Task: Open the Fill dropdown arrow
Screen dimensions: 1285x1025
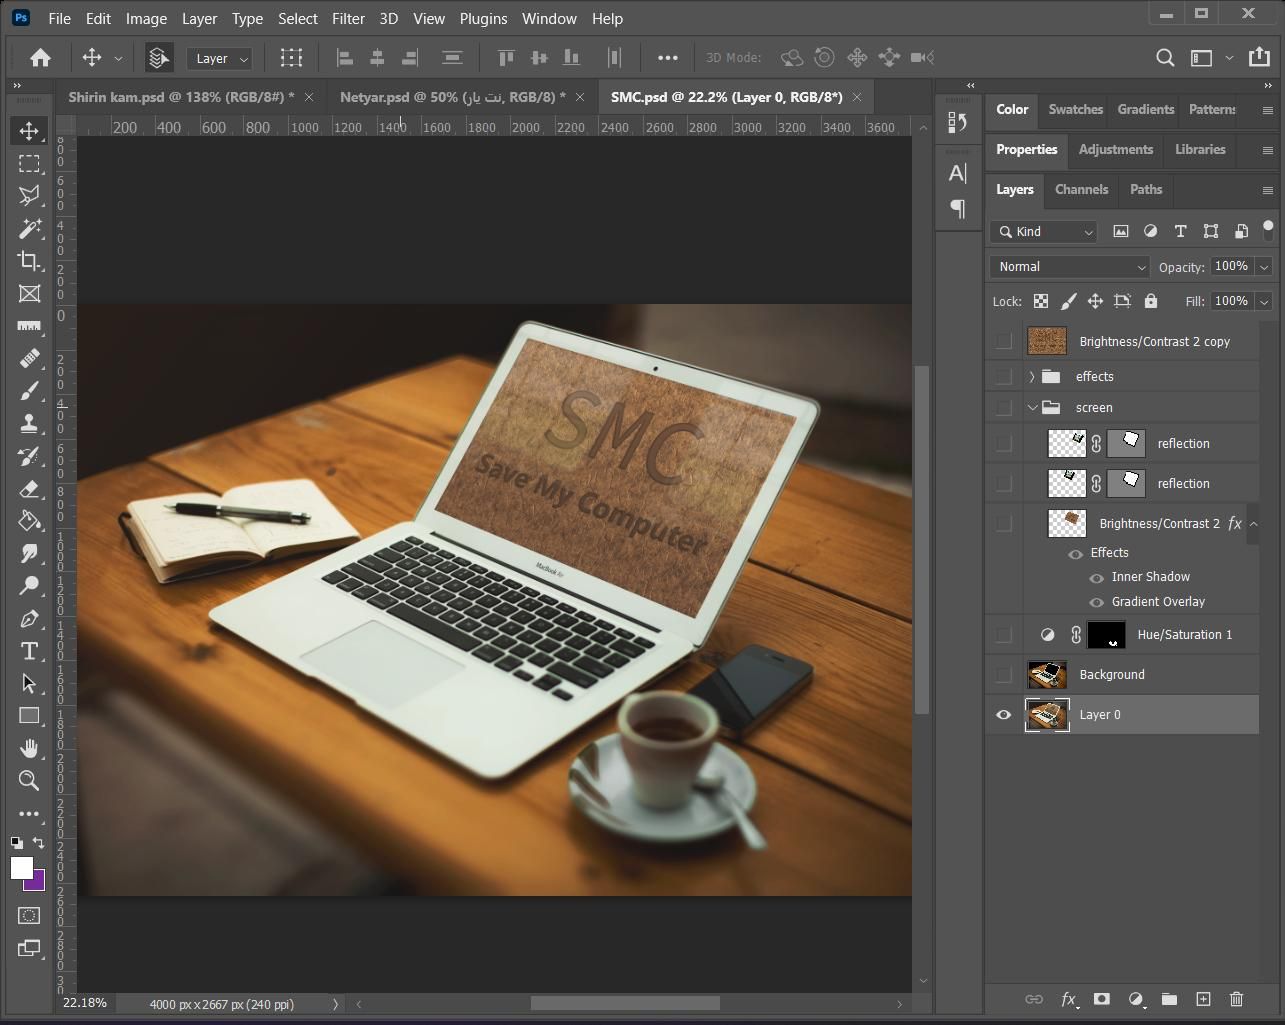Action: point(1264,301)
